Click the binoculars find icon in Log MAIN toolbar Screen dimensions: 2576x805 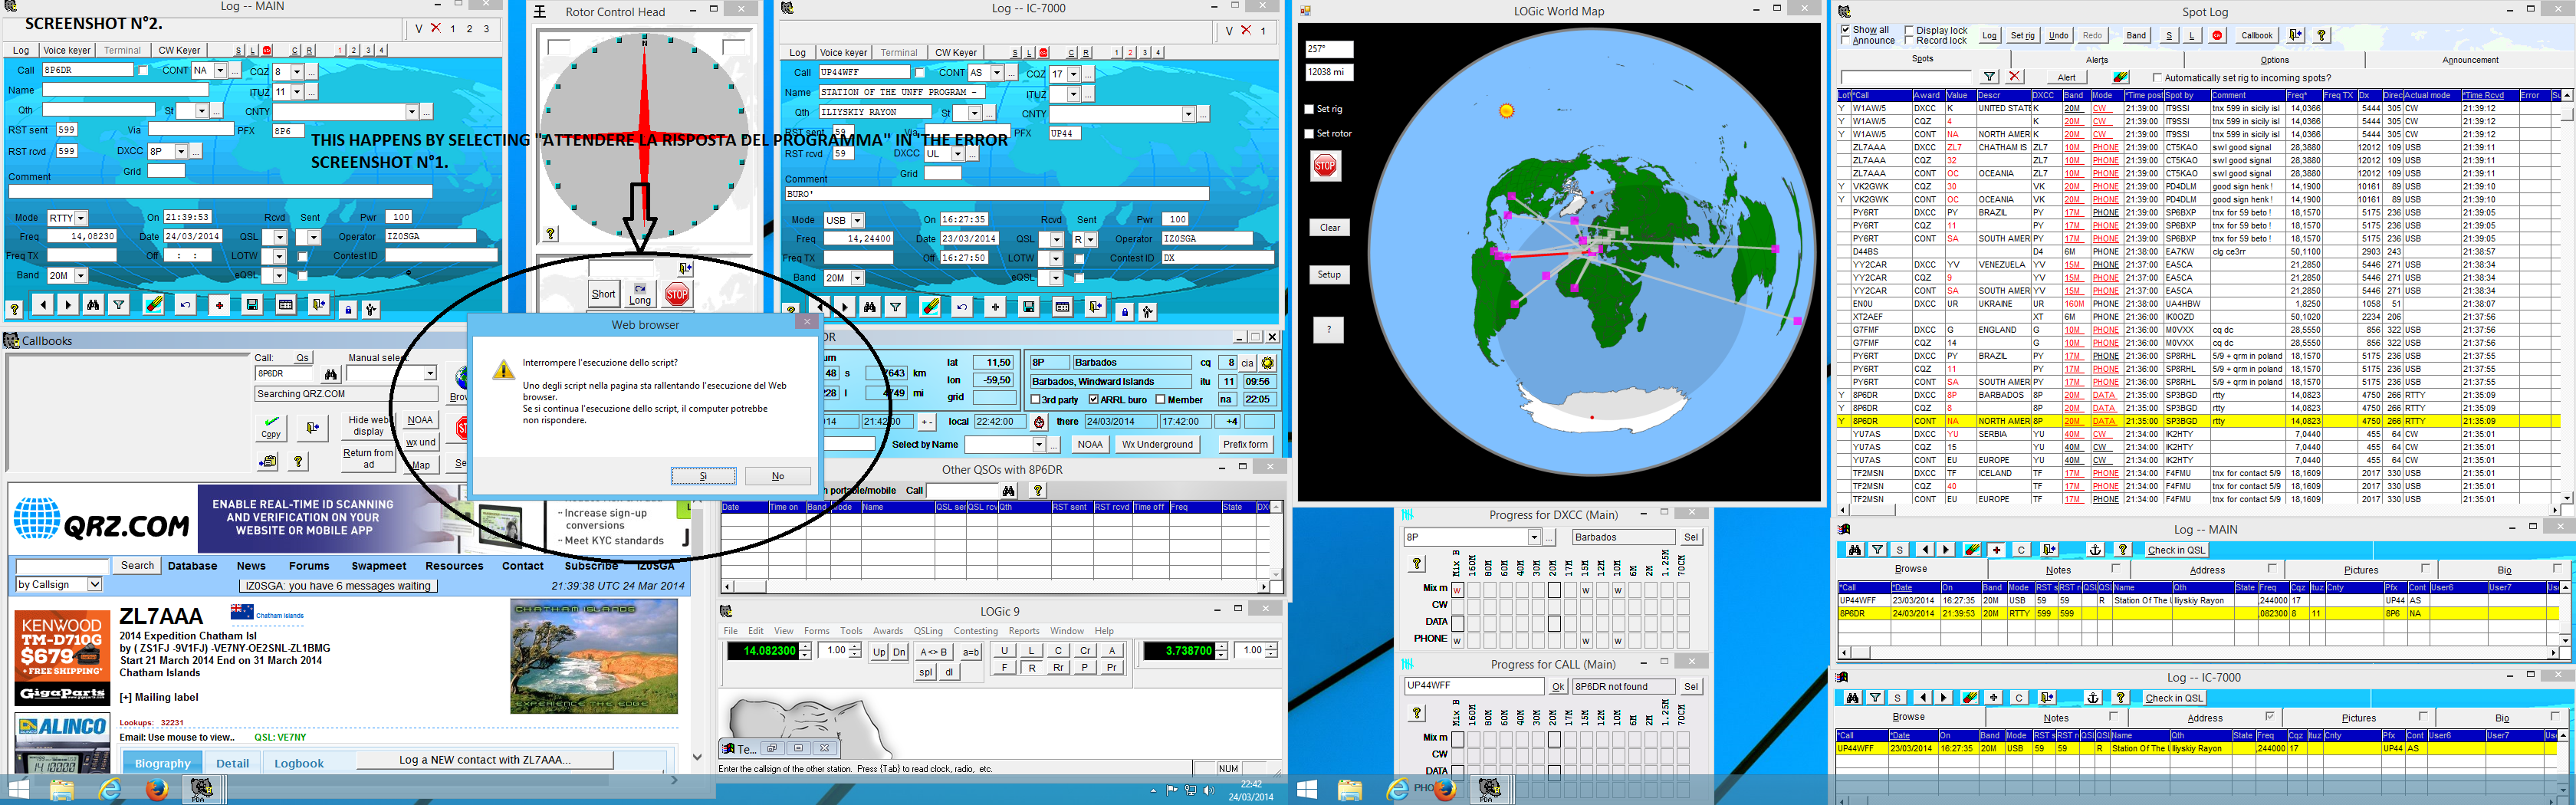(93, 305)
